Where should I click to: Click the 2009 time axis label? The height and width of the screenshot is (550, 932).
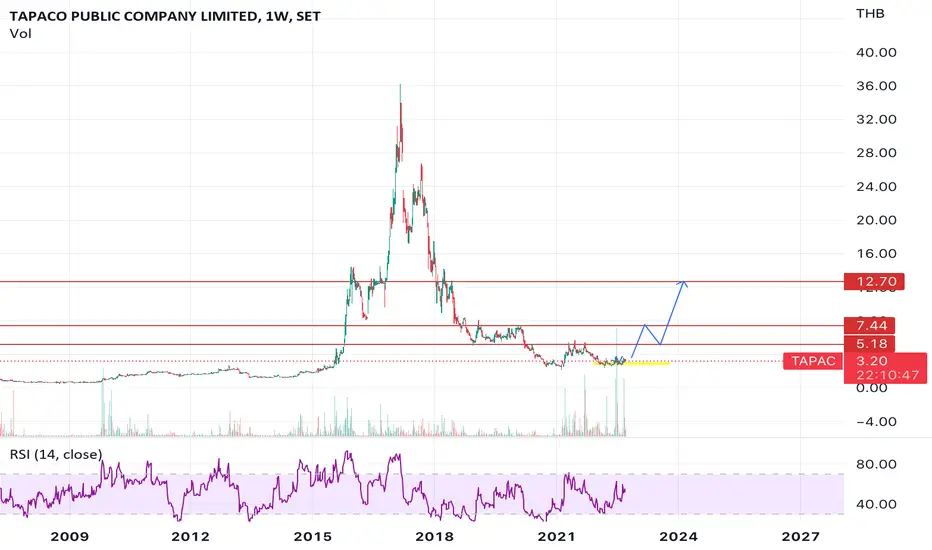click(70, 536)
